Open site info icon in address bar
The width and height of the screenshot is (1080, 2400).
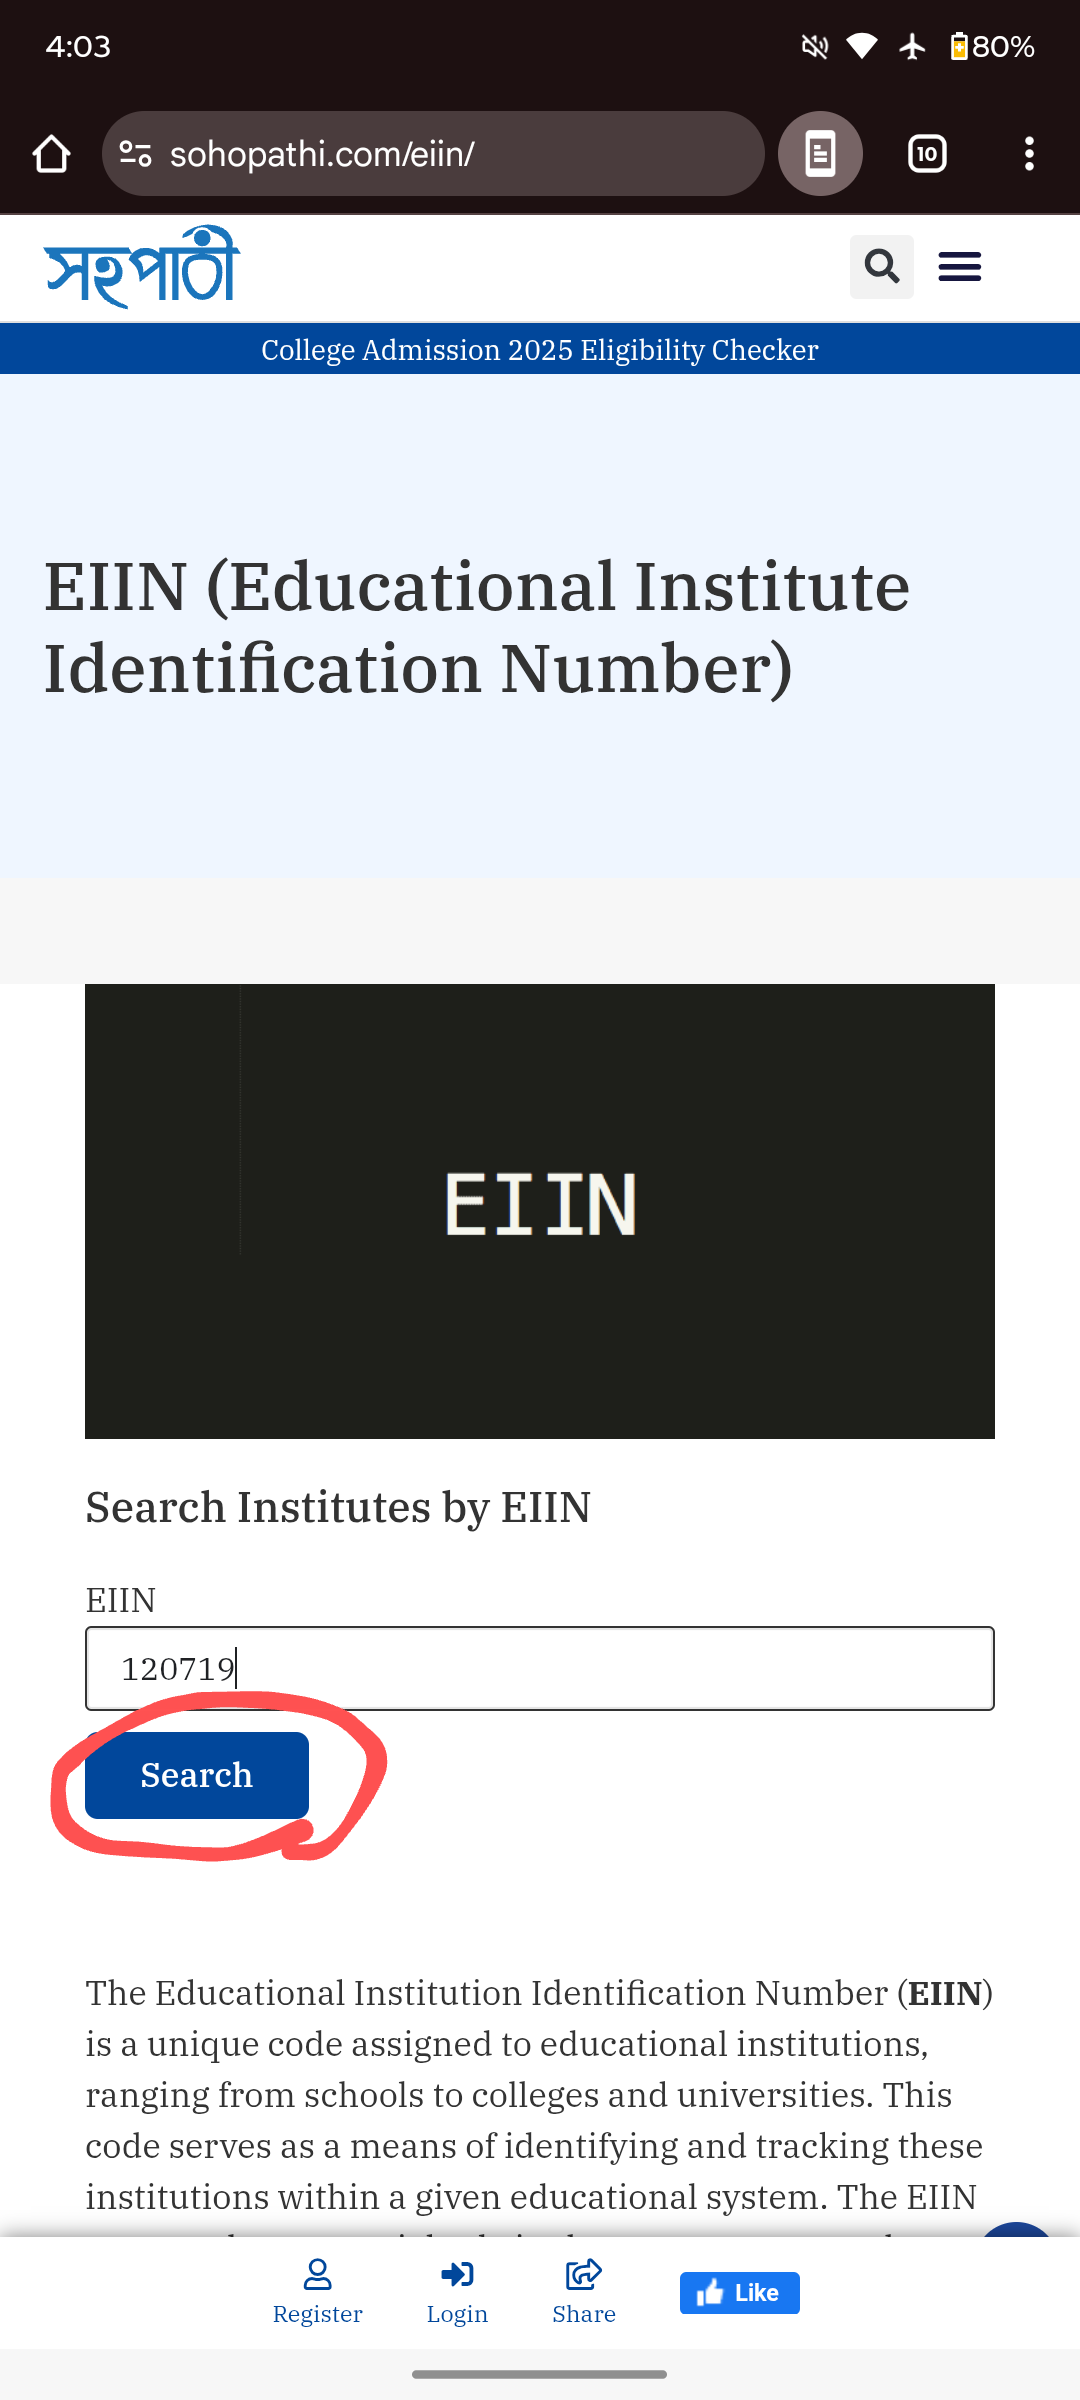tap(136, 154)
